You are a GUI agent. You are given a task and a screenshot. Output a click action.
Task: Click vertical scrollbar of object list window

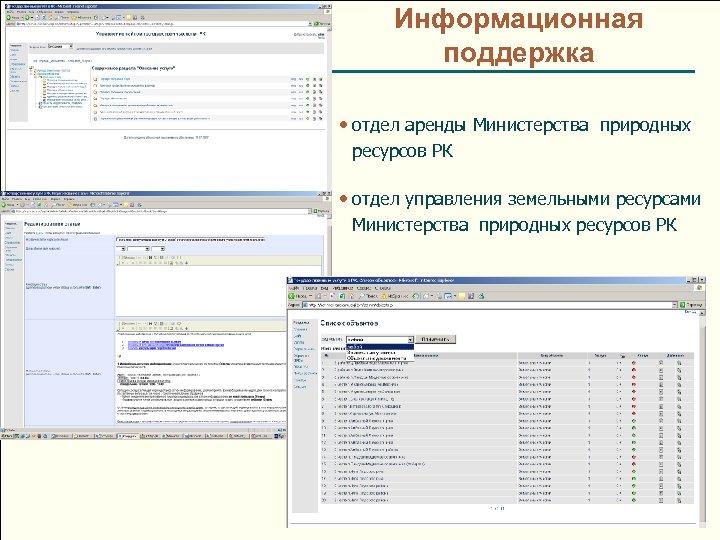pos(702,418)
